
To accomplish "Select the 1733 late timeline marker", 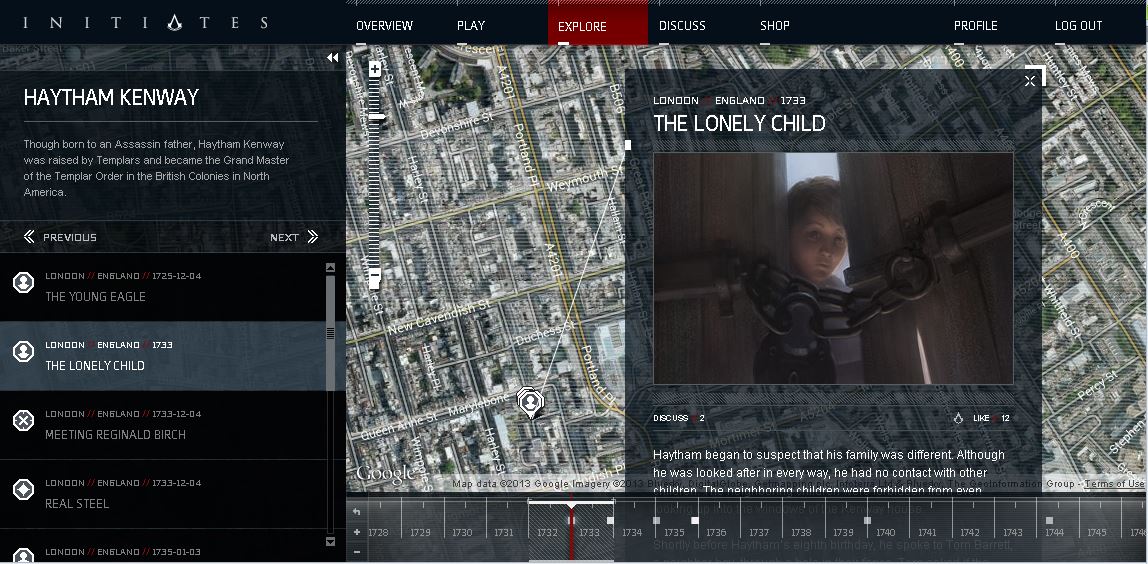I will [610, 521].
